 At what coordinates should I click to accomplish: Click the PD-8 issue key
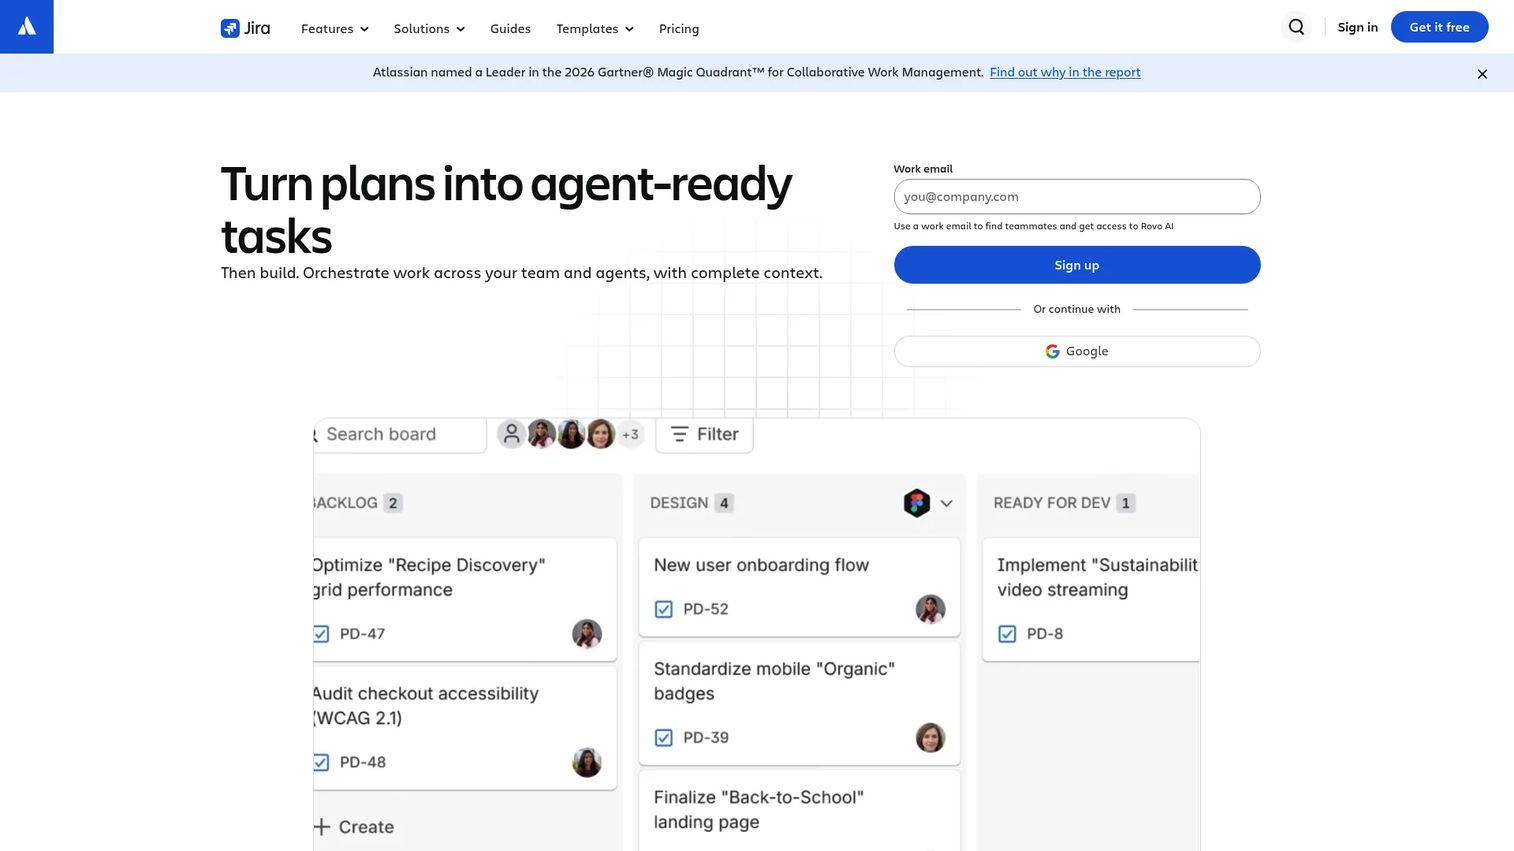(x=1045, y=634)
